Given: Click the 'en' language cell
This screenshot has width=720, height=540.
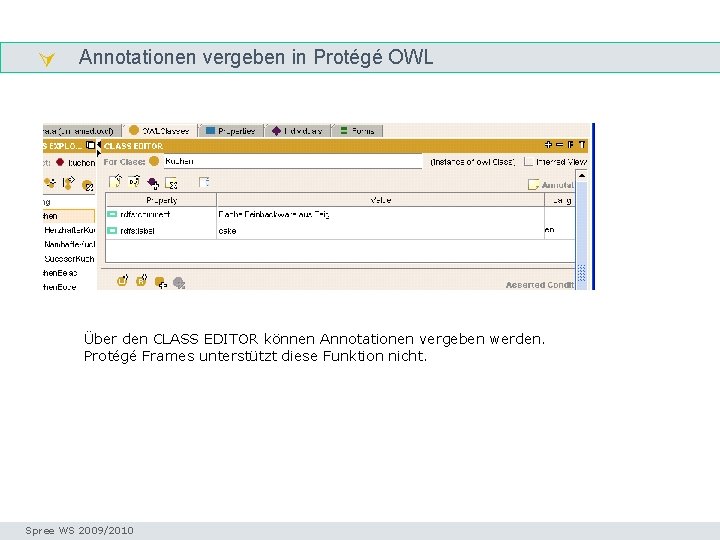Looking at the screenshot, I should point(559,231).
